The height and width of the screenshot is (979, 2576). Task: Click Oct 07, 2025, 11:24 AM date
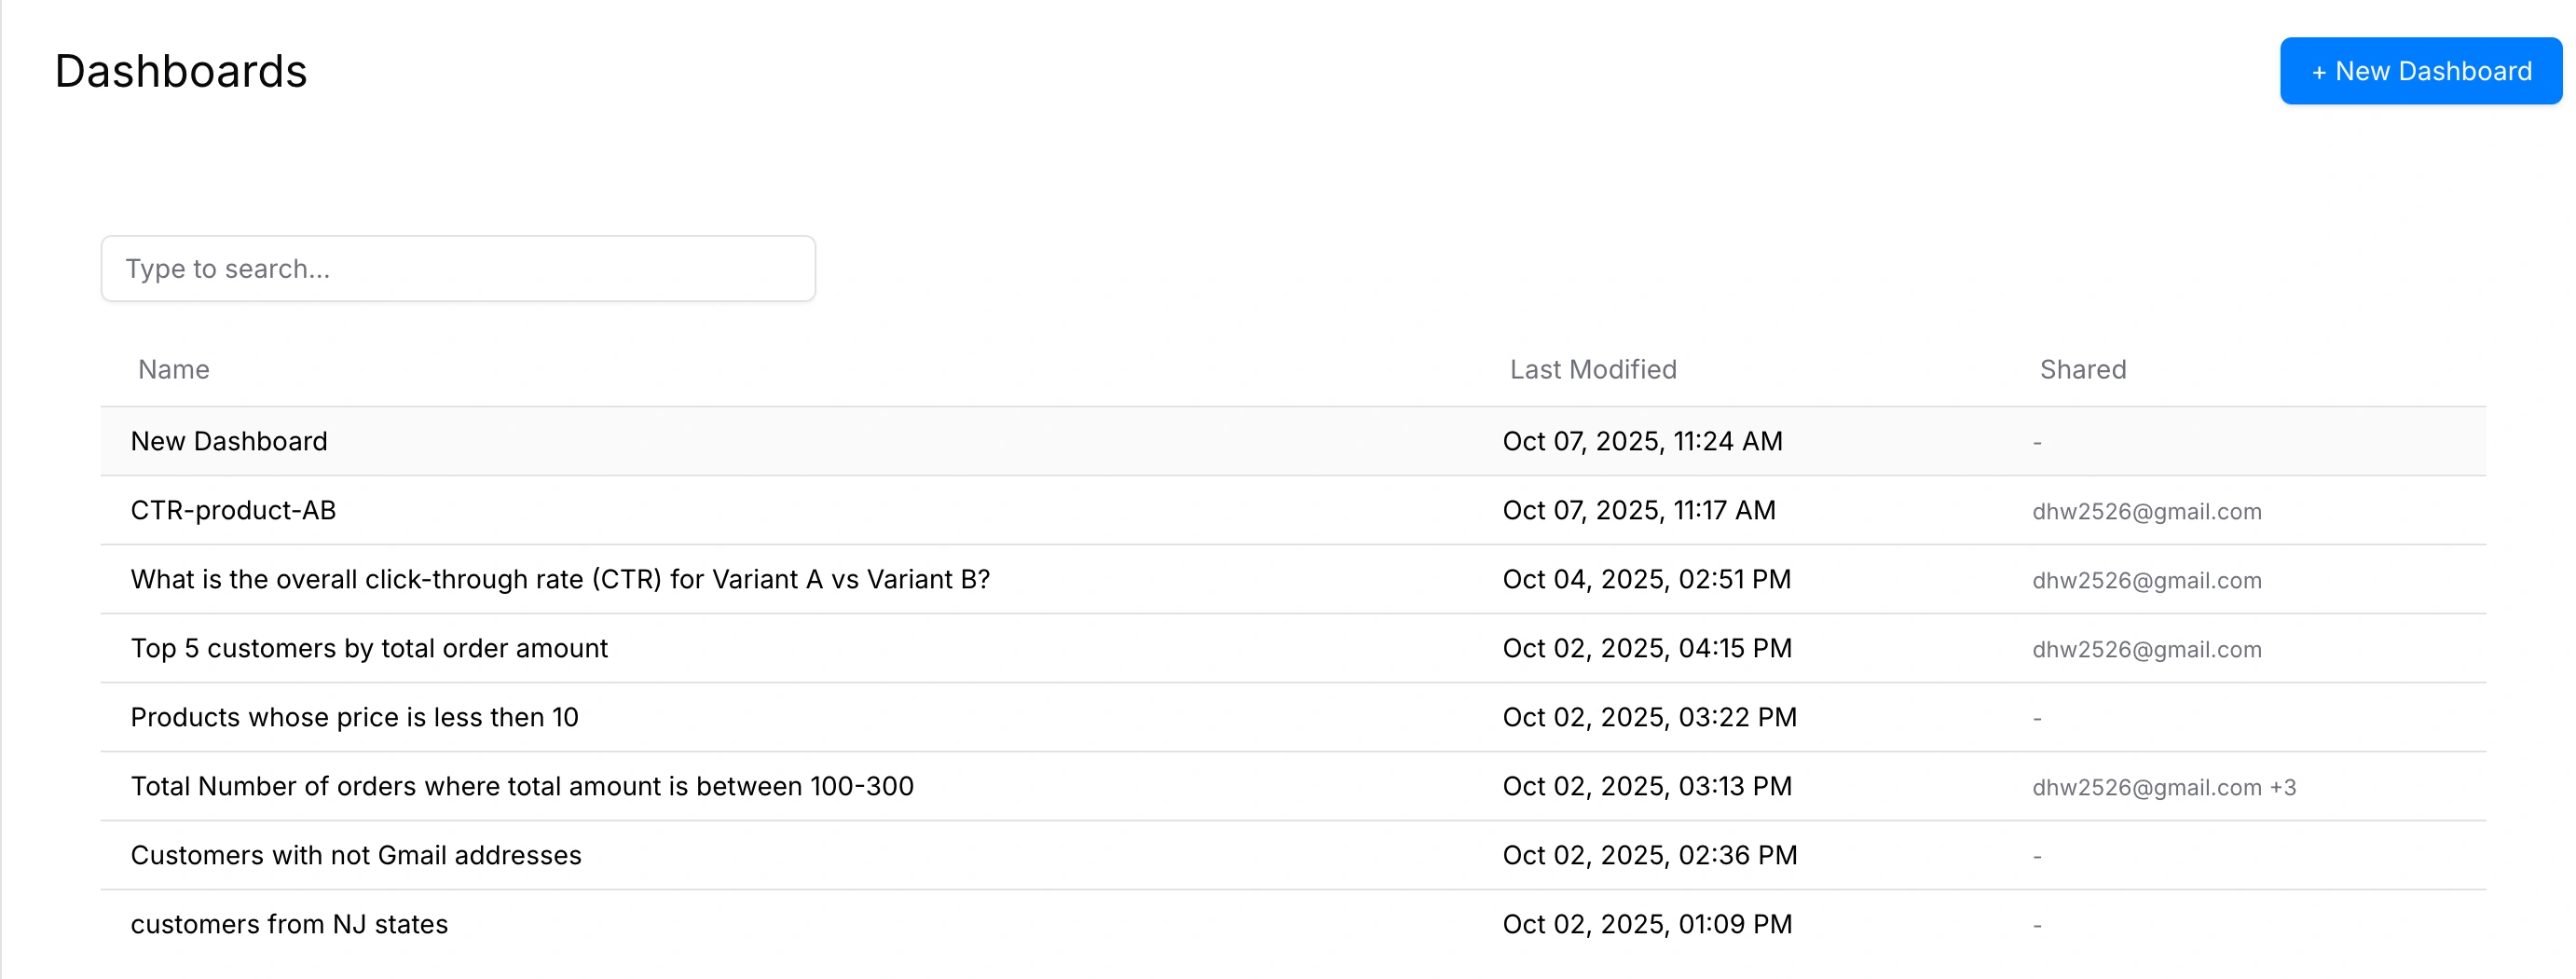(x=1642, y=441)
